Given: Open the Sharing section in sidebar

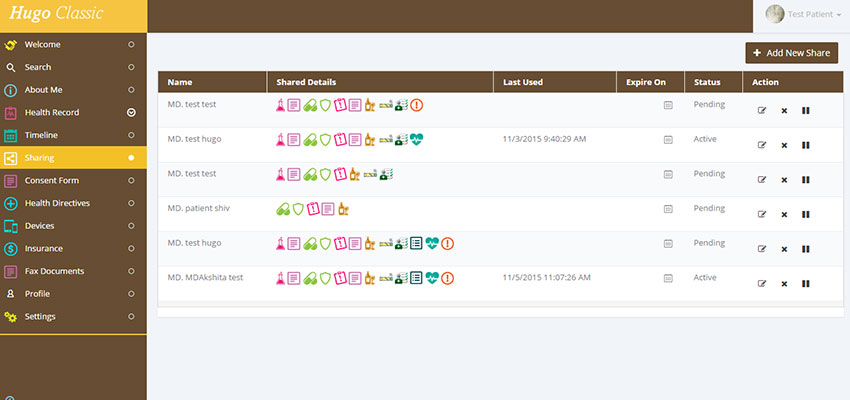Looking at the screenshot, I should (x=73, y=158).
